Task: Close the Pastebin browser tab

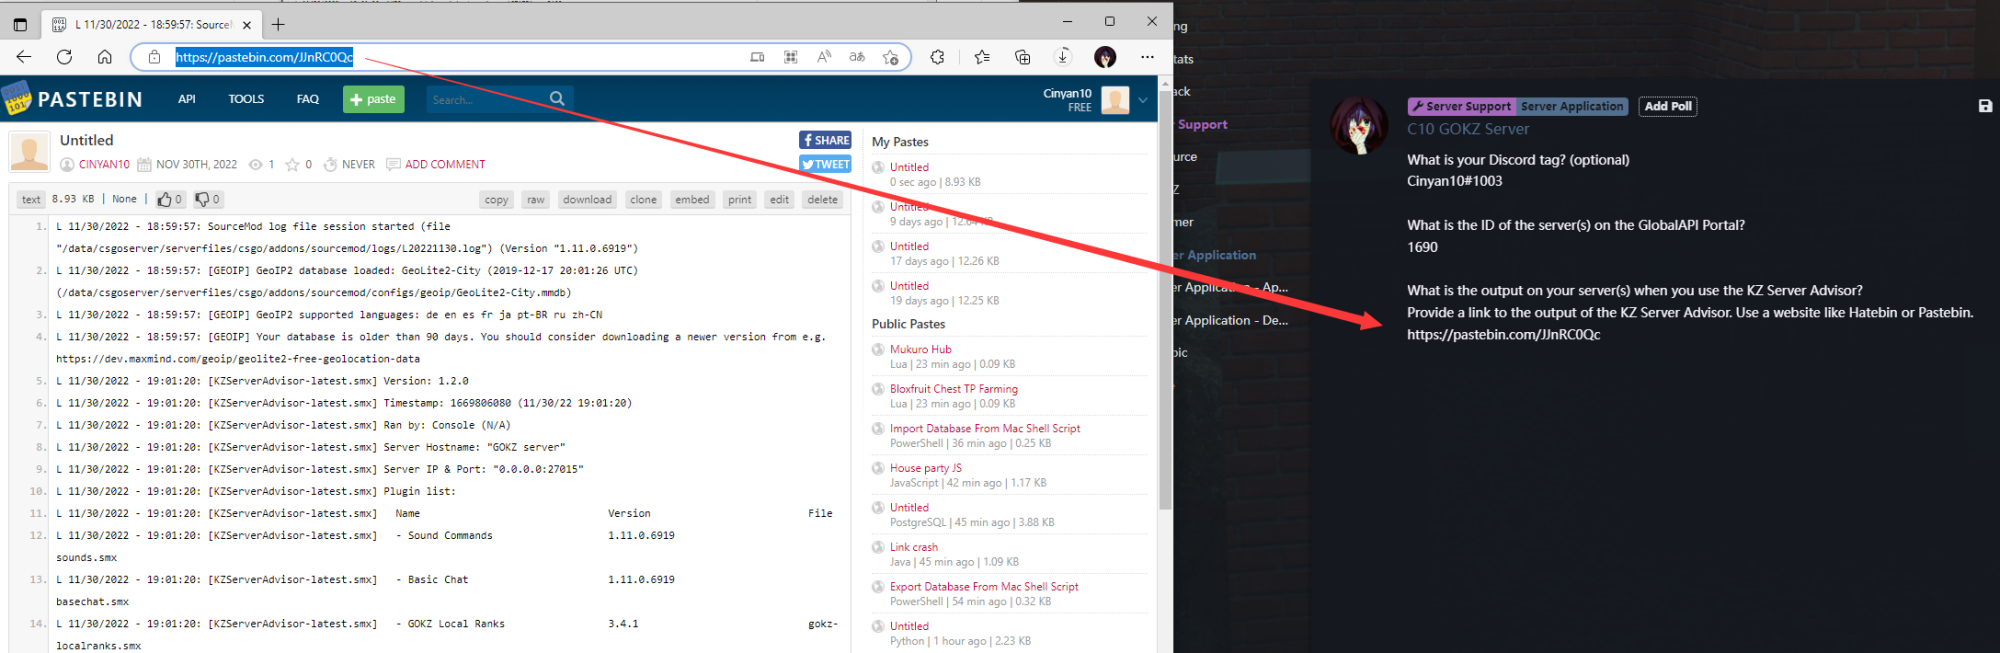Action: 247,25
